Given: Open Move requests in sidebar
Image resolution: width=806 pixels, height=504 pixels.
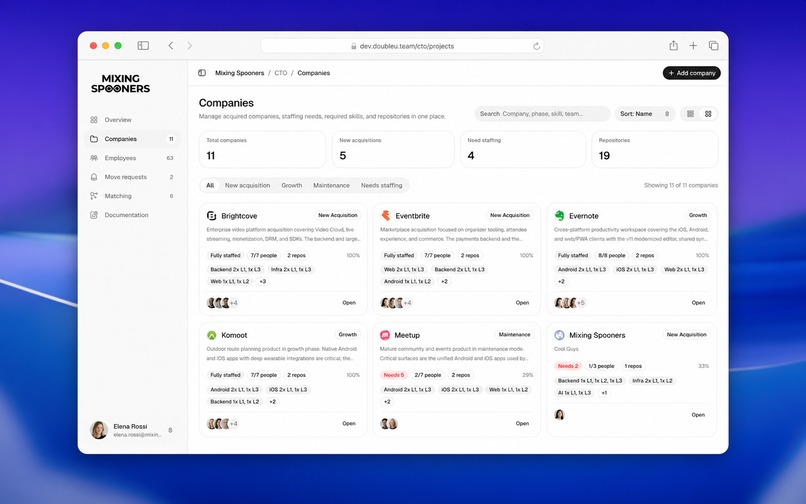Looking at the screenshot, I should point(132,177).
